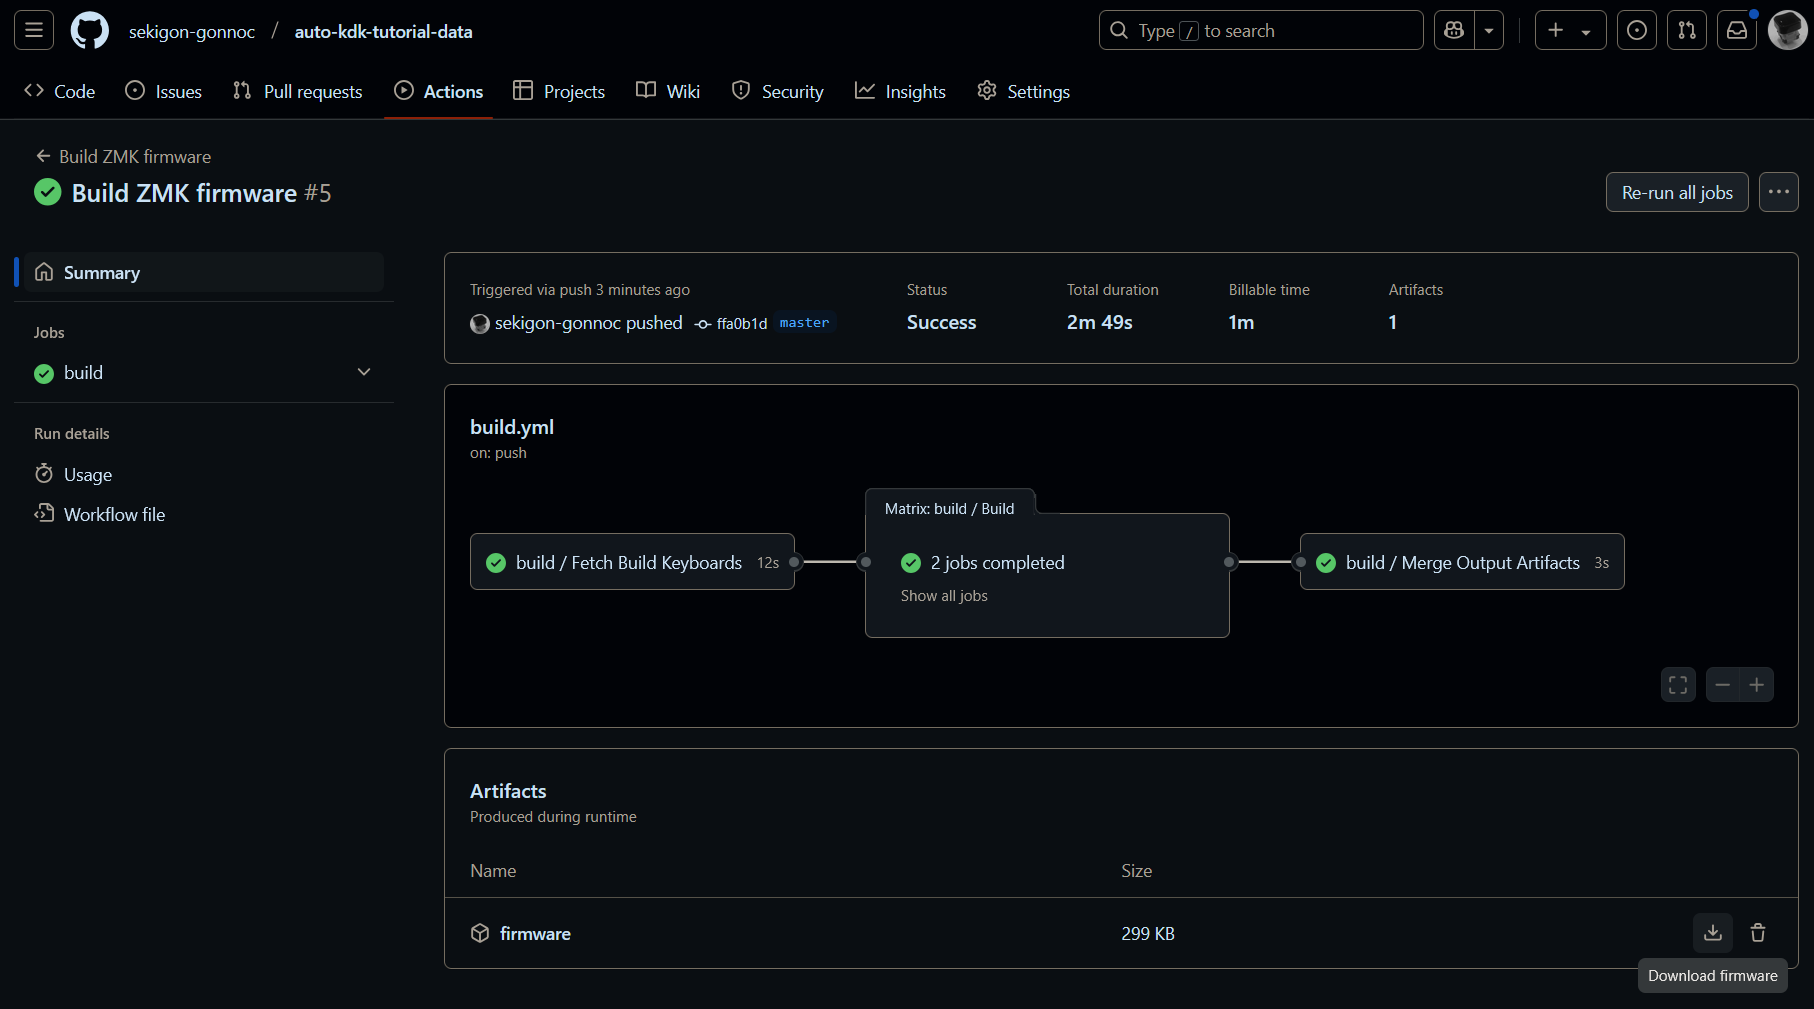Zoom out the workflow graph
The image size is (1814, 1009).
1722,685
